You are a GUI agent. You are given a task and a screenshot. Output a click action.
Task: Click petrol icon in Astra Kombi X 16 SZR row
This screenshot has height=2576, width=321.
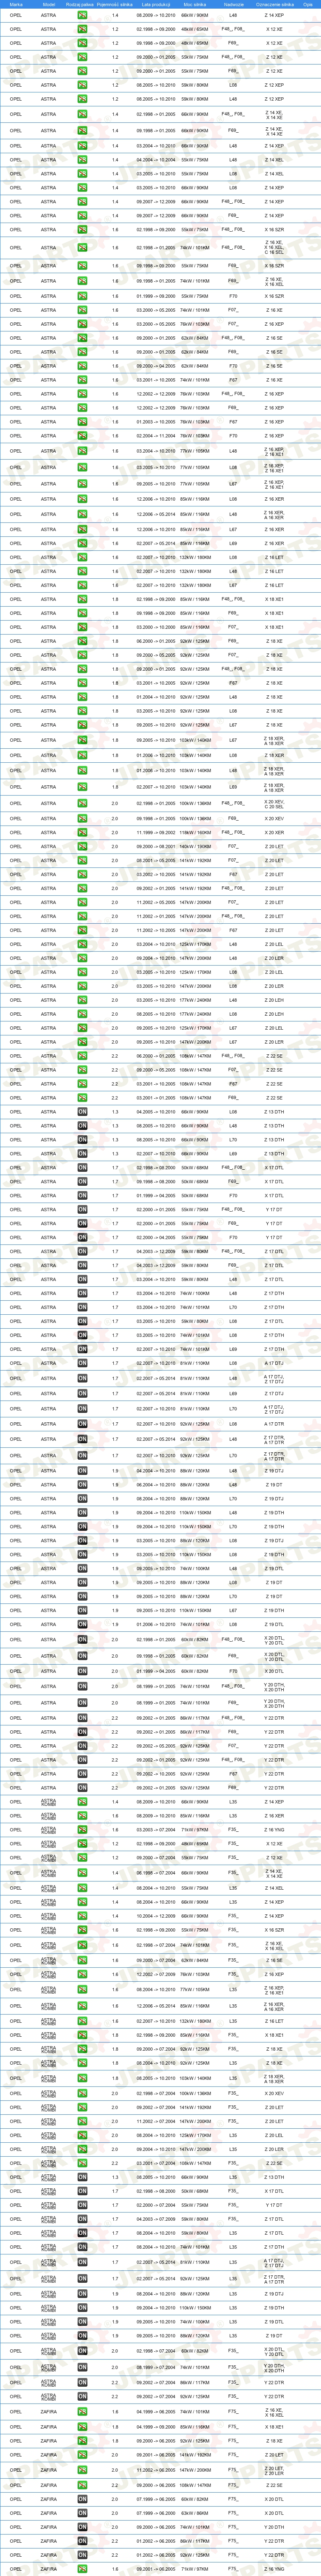[82, 1930]
